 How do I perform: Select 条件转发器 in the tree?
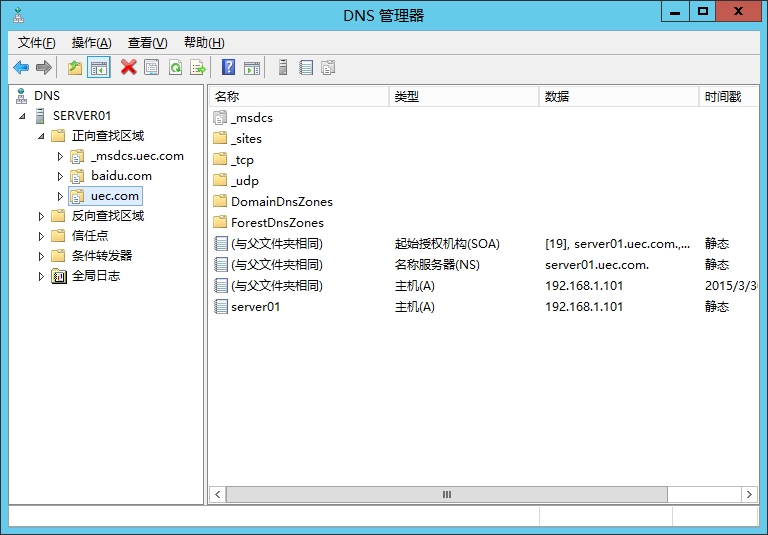click(102, 256)
